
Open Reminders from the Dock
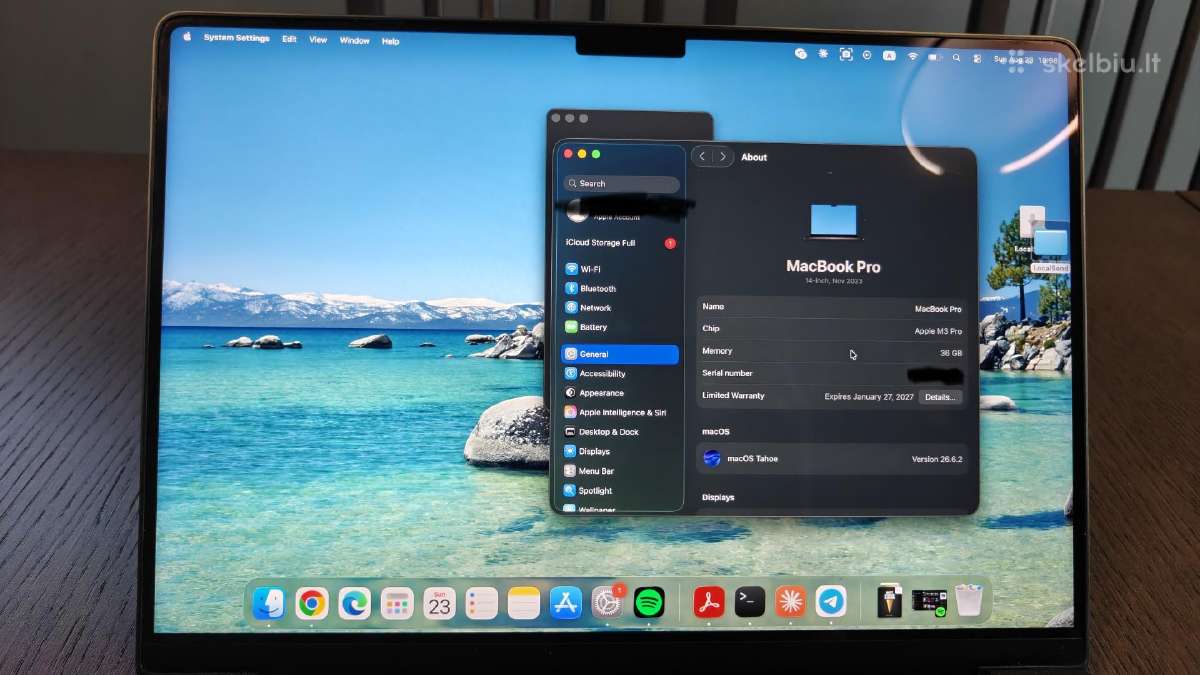tap(481, 603)
